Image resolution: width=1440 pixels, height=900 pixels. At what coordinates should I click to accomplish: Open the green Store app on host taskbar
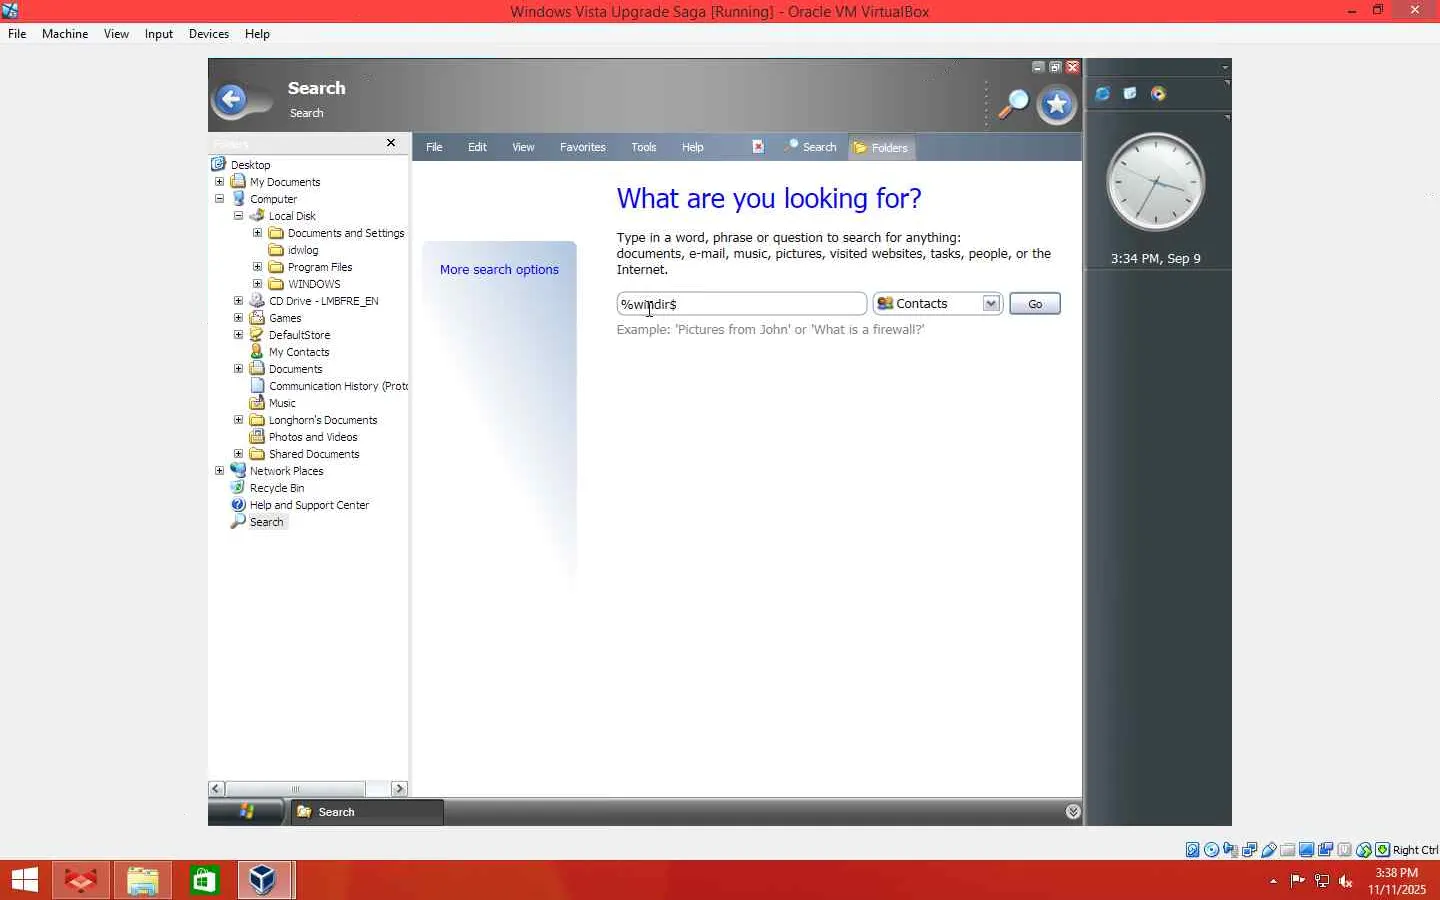pyautogui.click(x=204, y=880)
